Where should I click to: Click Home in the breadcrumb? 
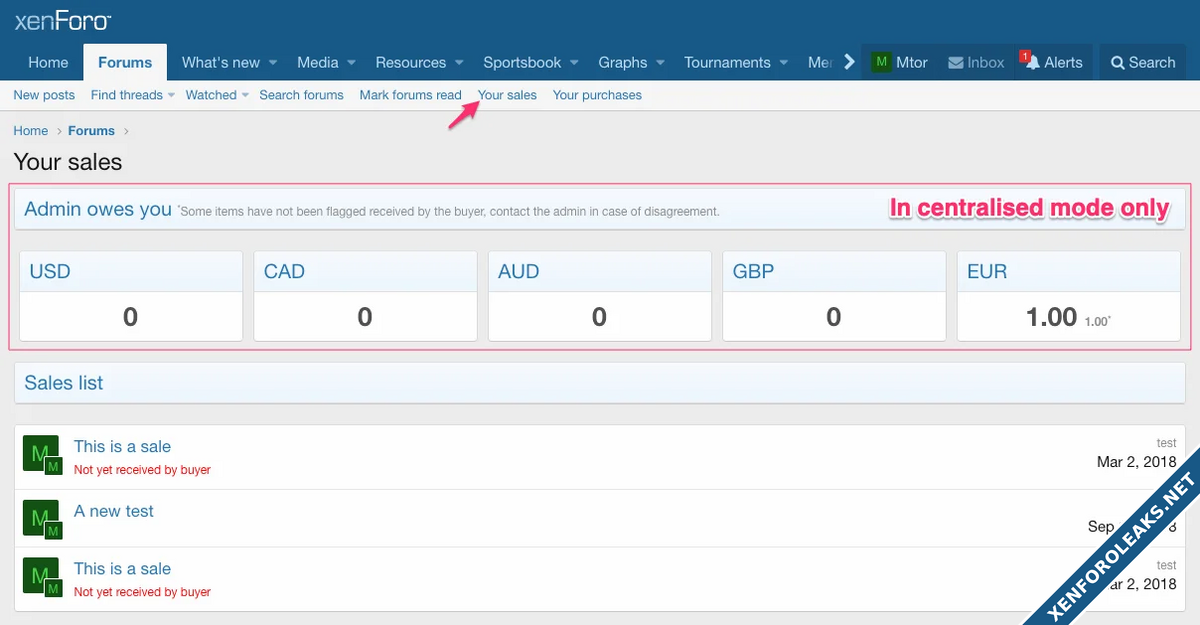(x=31, y=131)
